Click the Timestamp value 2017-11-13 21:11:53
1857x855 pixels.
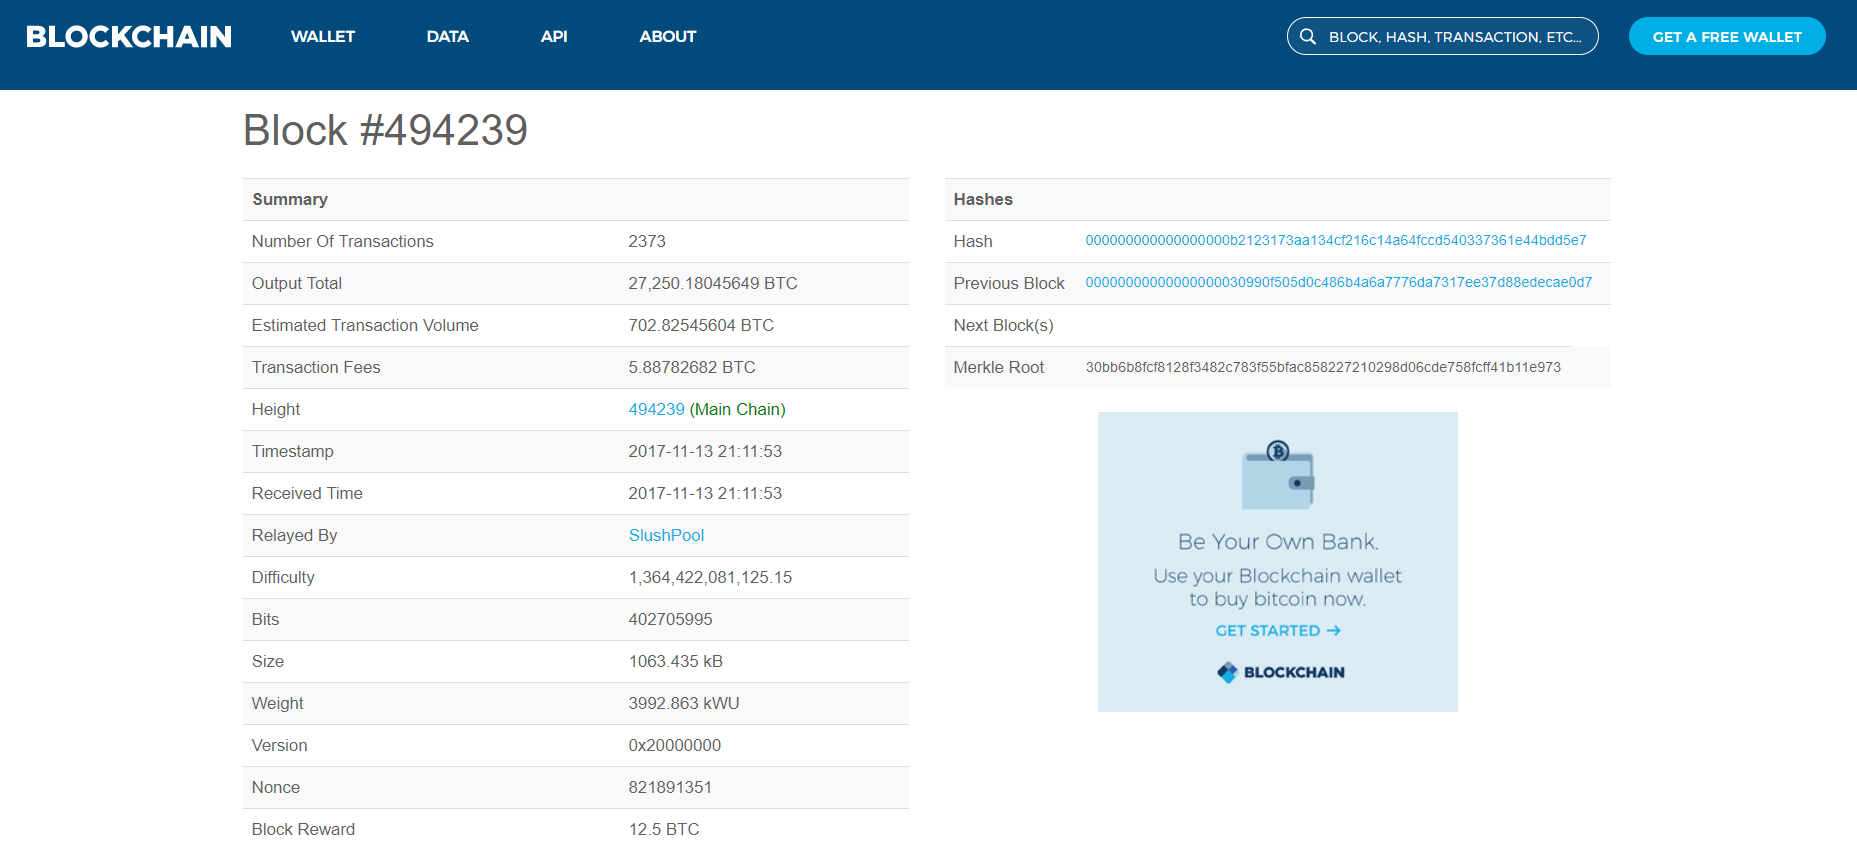[705, 451]
